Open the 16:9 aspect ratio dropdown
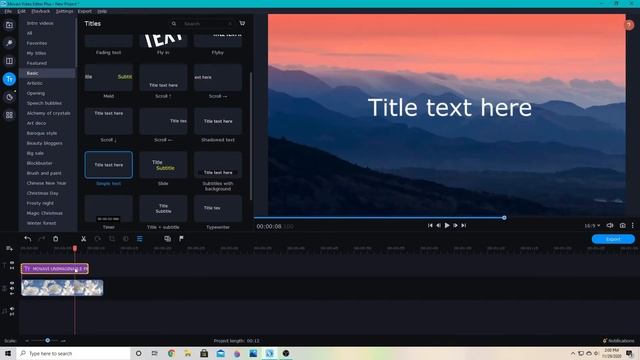640x360 pixels. tap(592, 226)
